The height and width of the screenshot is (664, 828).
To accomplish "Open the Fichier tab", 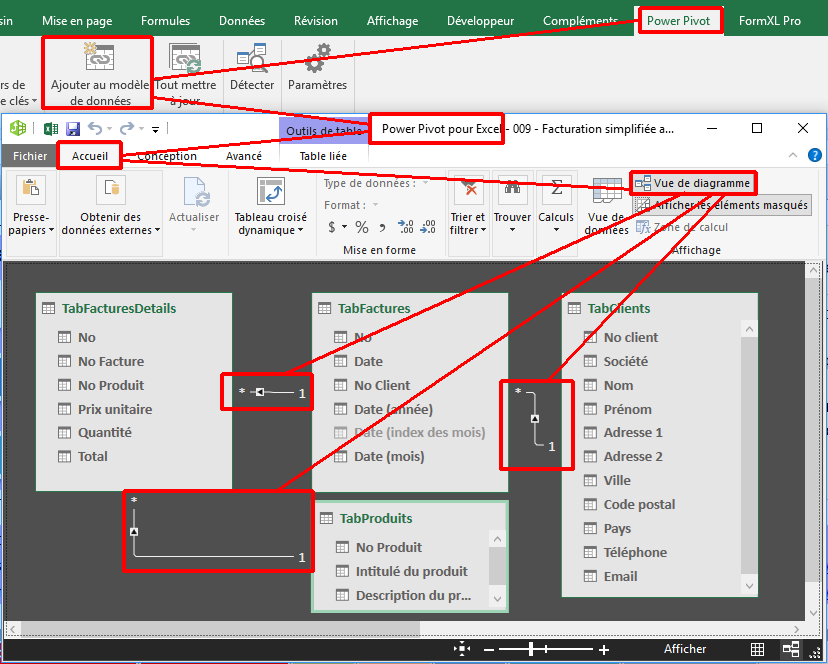I will pos(30,156).
